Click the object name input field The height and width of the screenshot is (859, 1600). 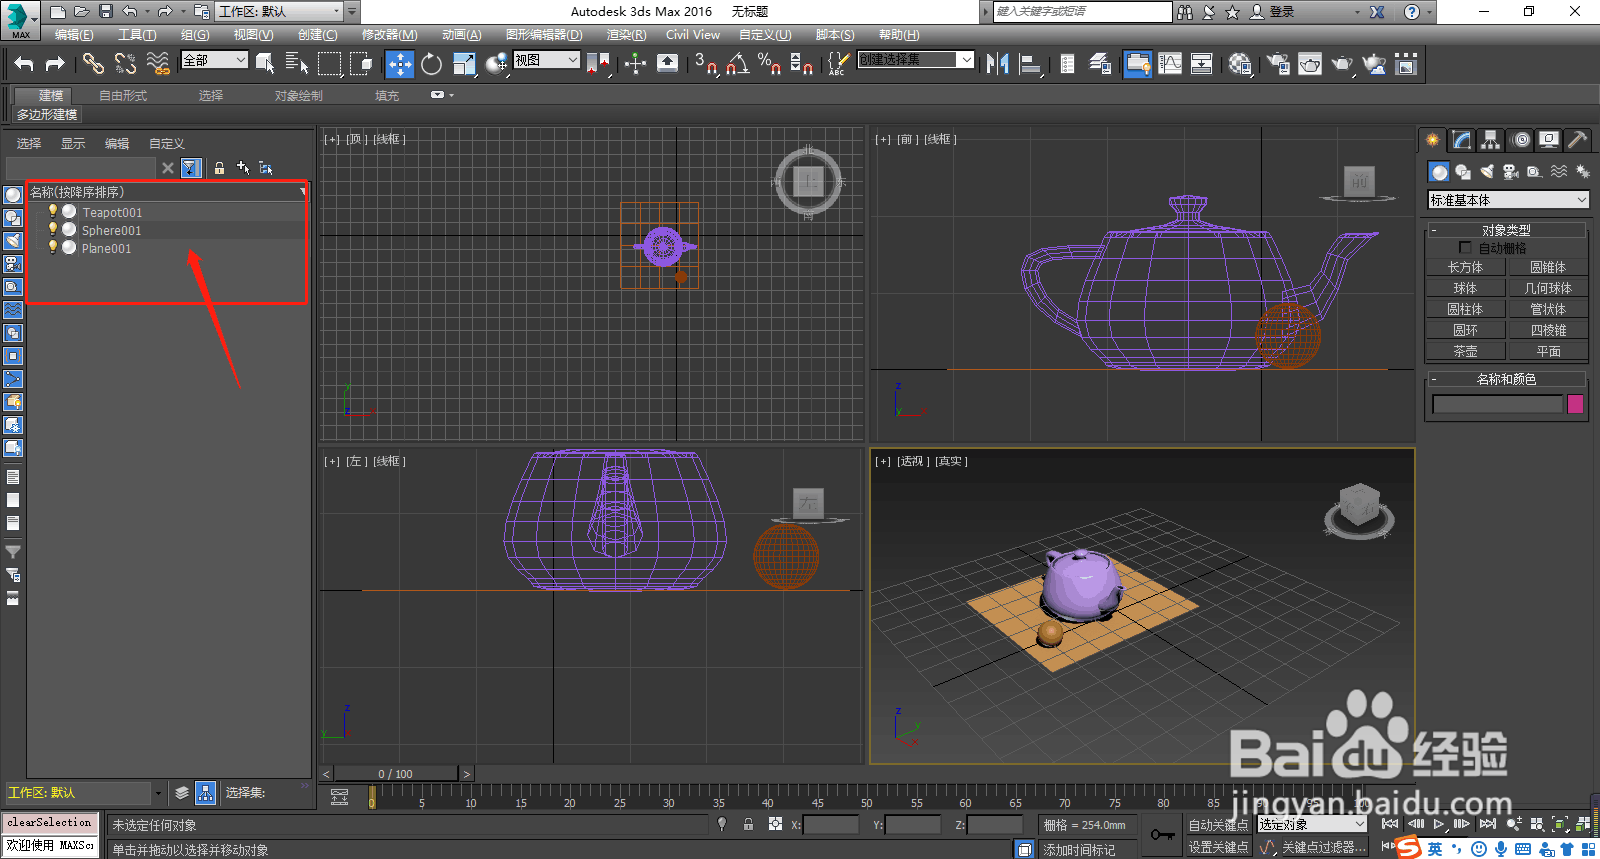pyautogui.click(x=1497, y=404)
